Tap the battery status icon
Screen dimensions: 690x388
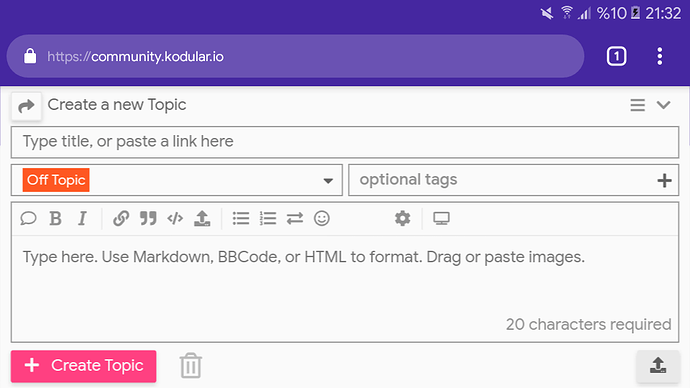point(635,13)
